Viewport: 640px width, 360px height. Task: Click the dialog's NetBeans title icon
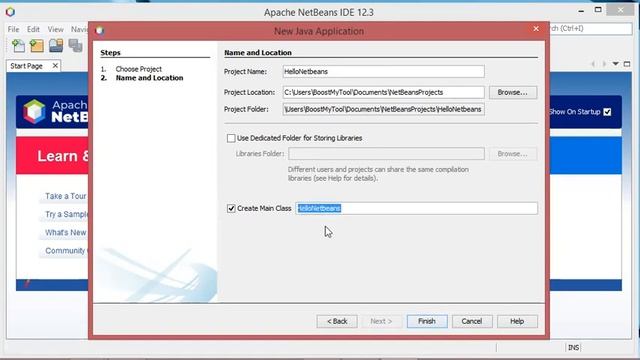(x=100, y=31)
